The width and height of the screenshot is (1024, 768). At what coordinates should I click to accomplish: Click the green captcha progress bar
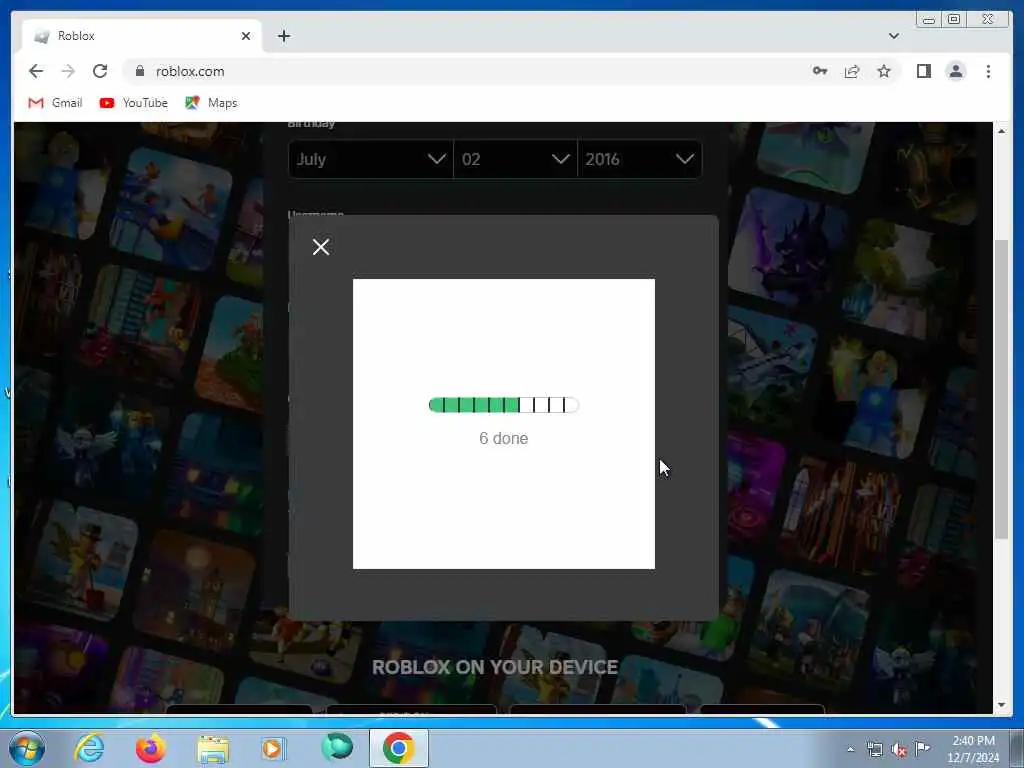tap(504, 405)
